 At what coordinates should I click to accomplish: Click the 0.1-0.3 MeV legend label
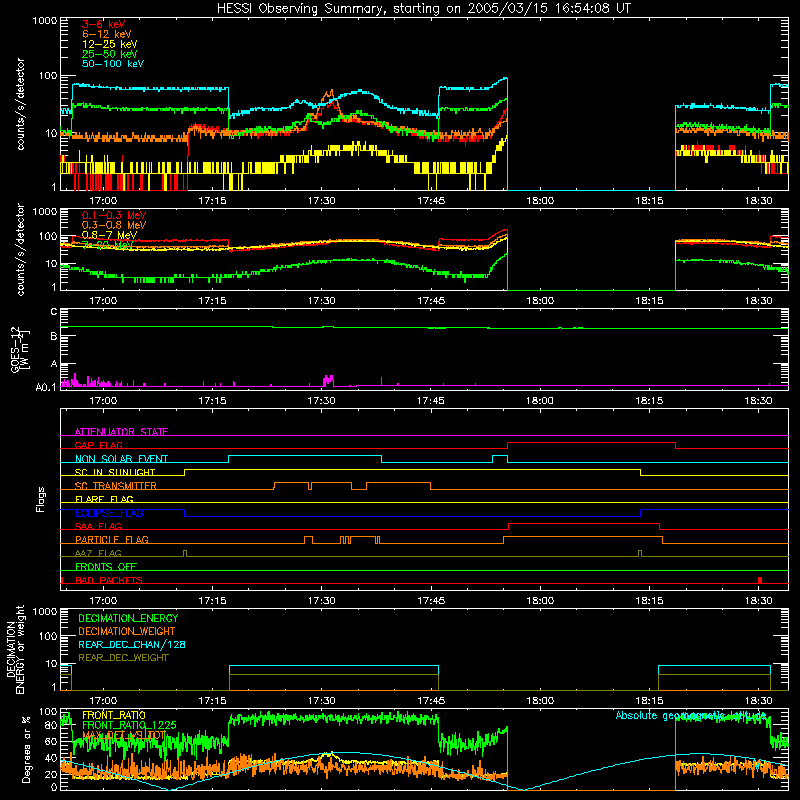pyautogui.click(x=114, y=215)
